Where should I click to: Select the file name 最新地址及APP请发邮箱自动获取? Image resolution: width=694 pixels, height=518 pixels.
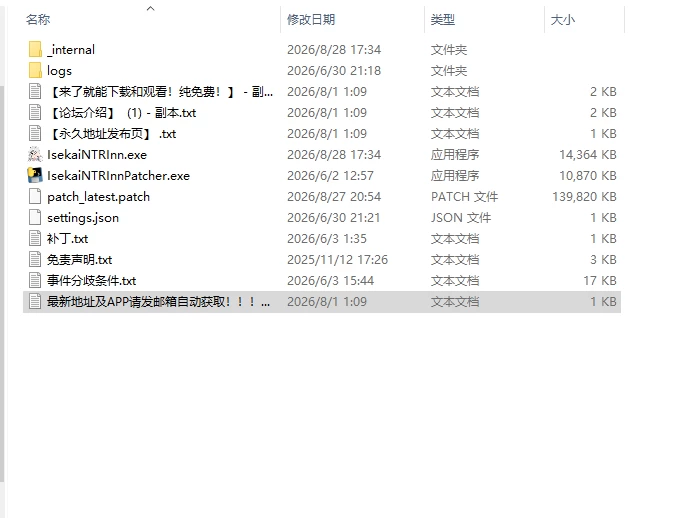pyautogui.click(x=158, y=302)
